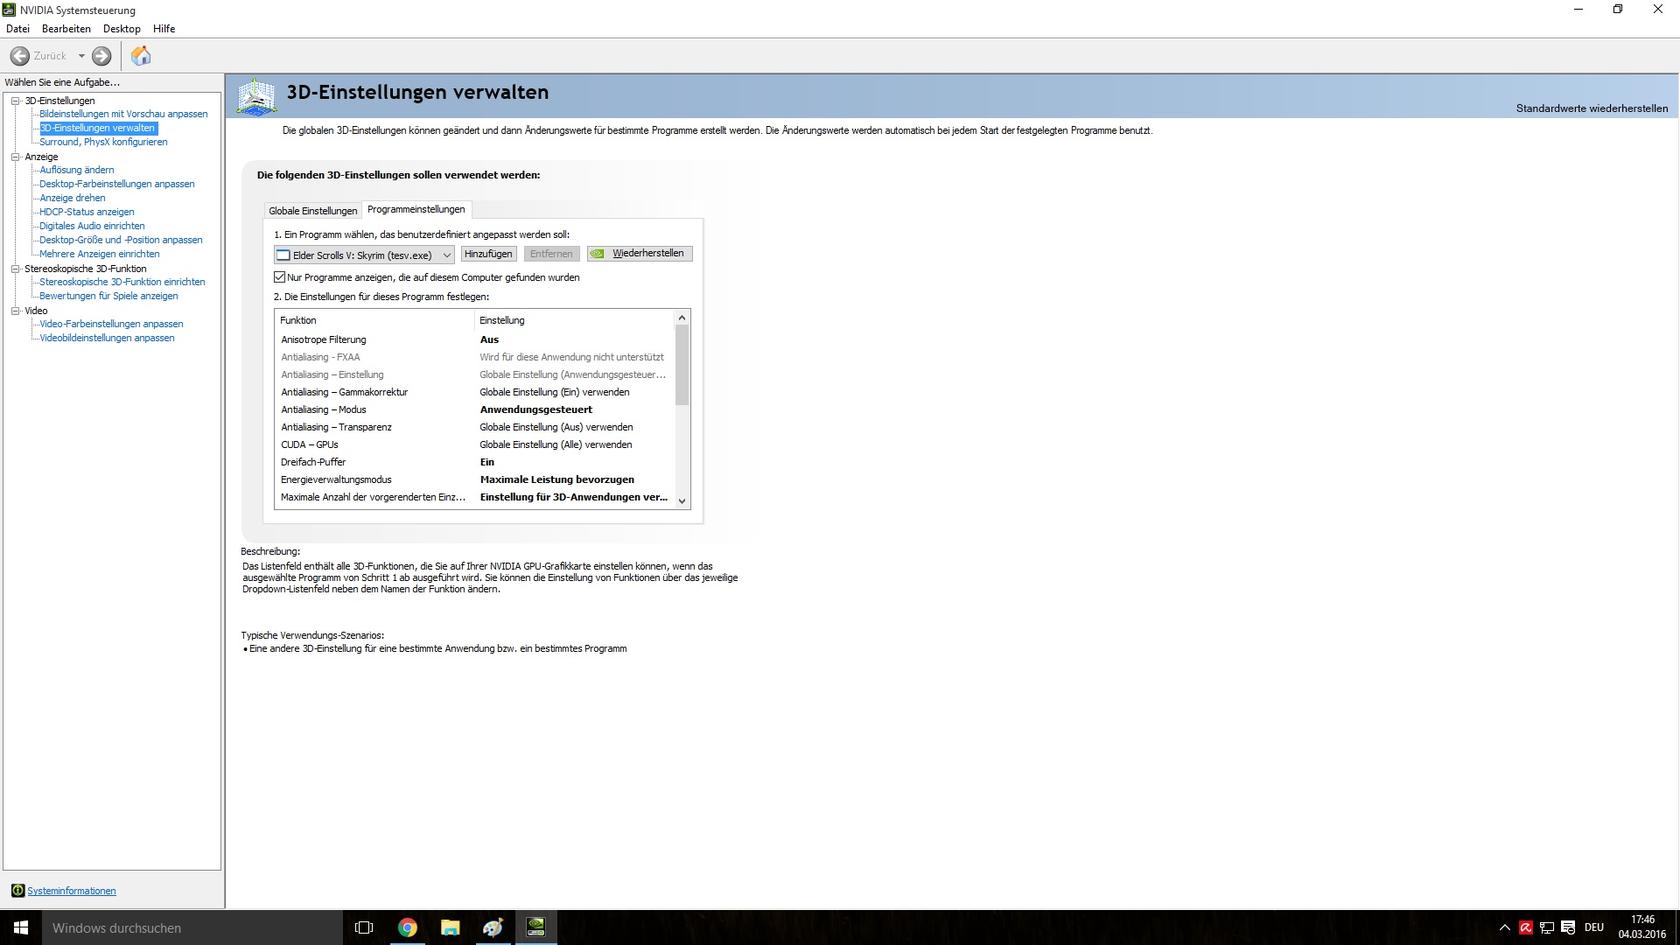Open the program selection dropdown showing Skyrim
The height and width of the screenshot is (945, 1680).
pos(364,255)
